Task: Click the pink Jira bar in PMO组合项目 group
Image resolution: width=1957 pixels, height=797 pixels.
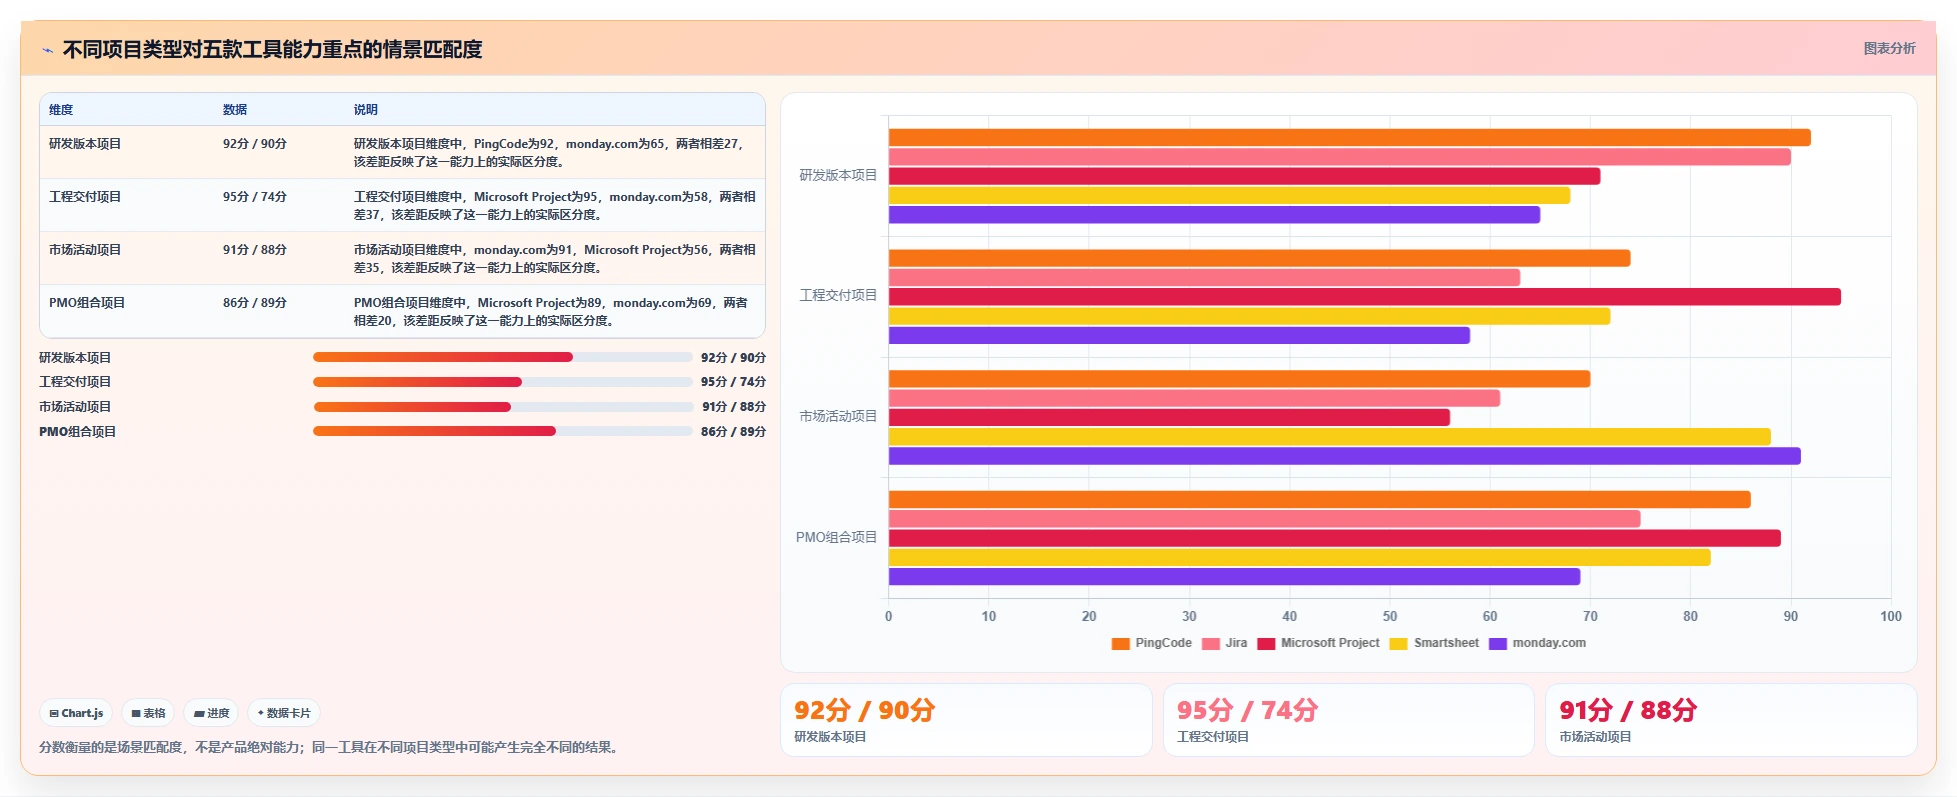Action: pos(1264,519)
